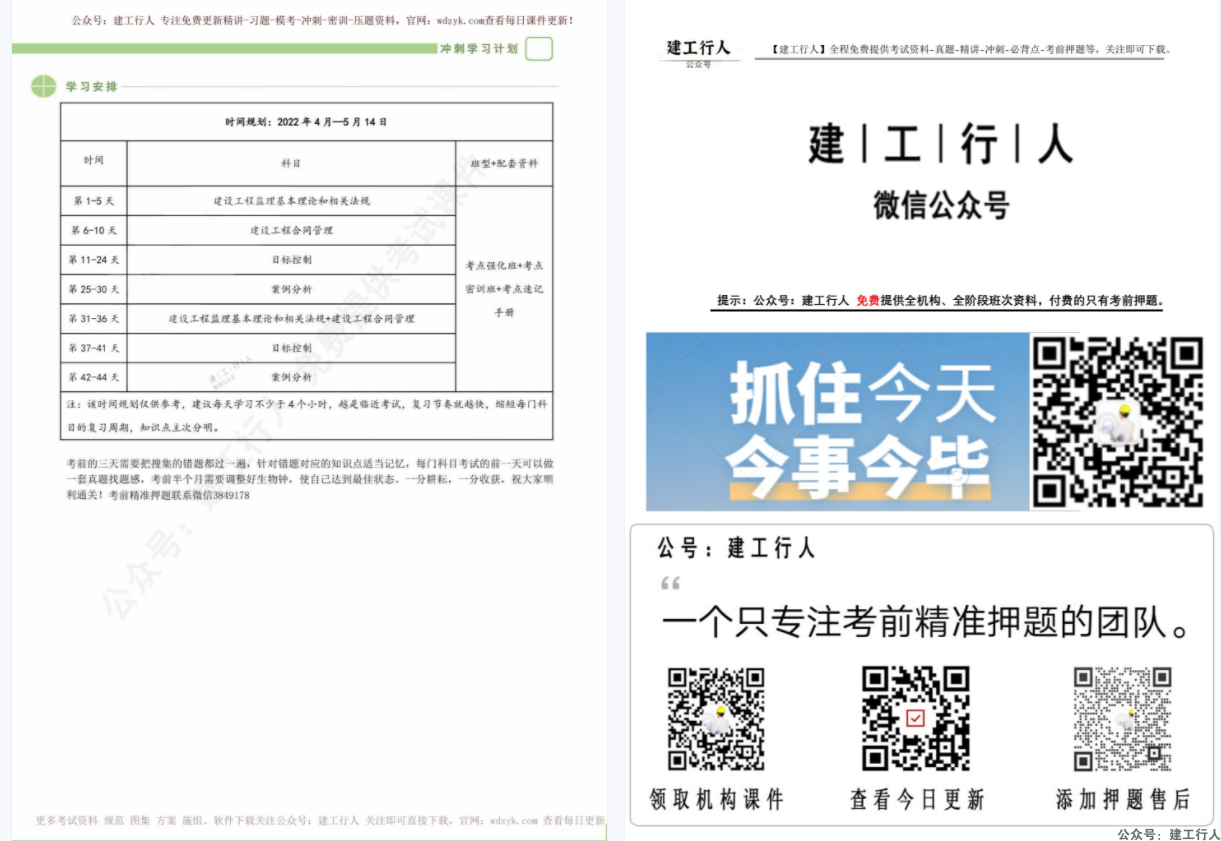Select the QR code above 查看今日更新
The image size is (1221, 841).
tap(916, 719)
